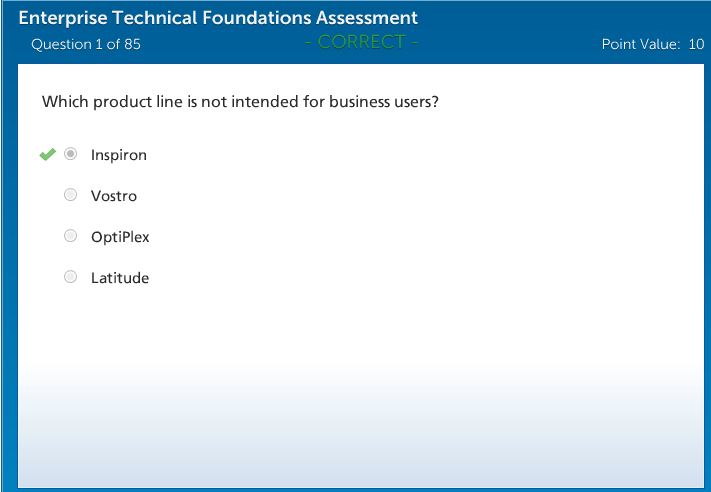The height and width of the screenshot is (492, 711).
Task: Click the word Assessment in the header
Action: 363,18
